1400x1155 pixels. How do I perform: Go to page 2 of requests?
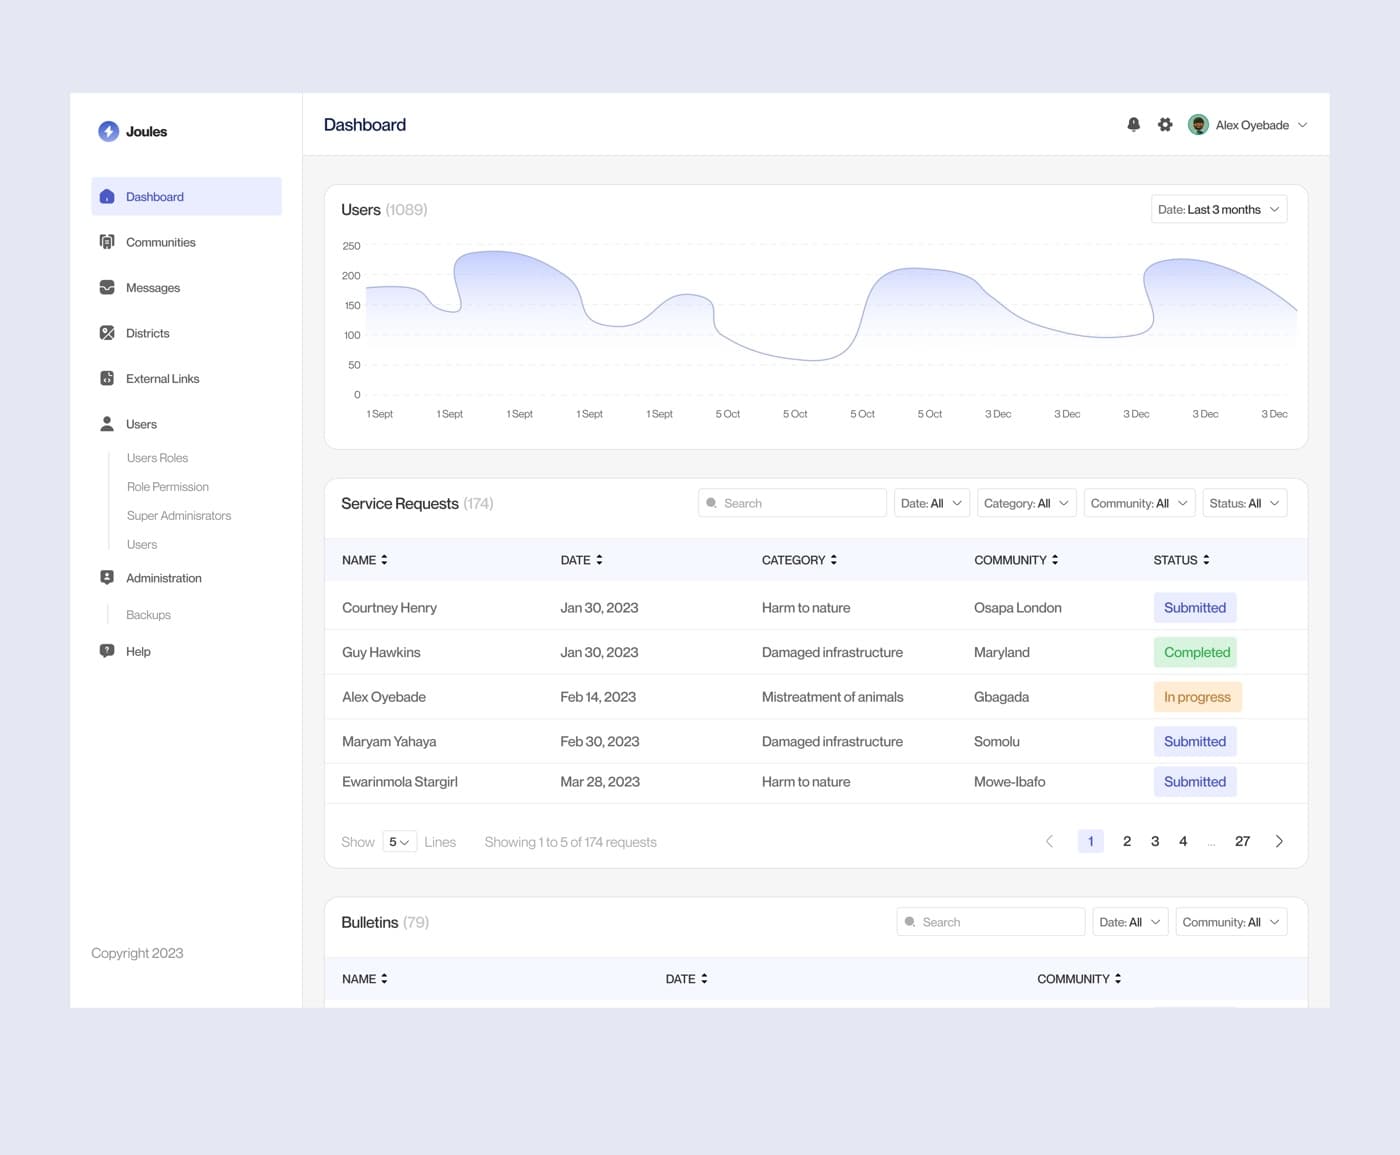[x=1127, y=841]
